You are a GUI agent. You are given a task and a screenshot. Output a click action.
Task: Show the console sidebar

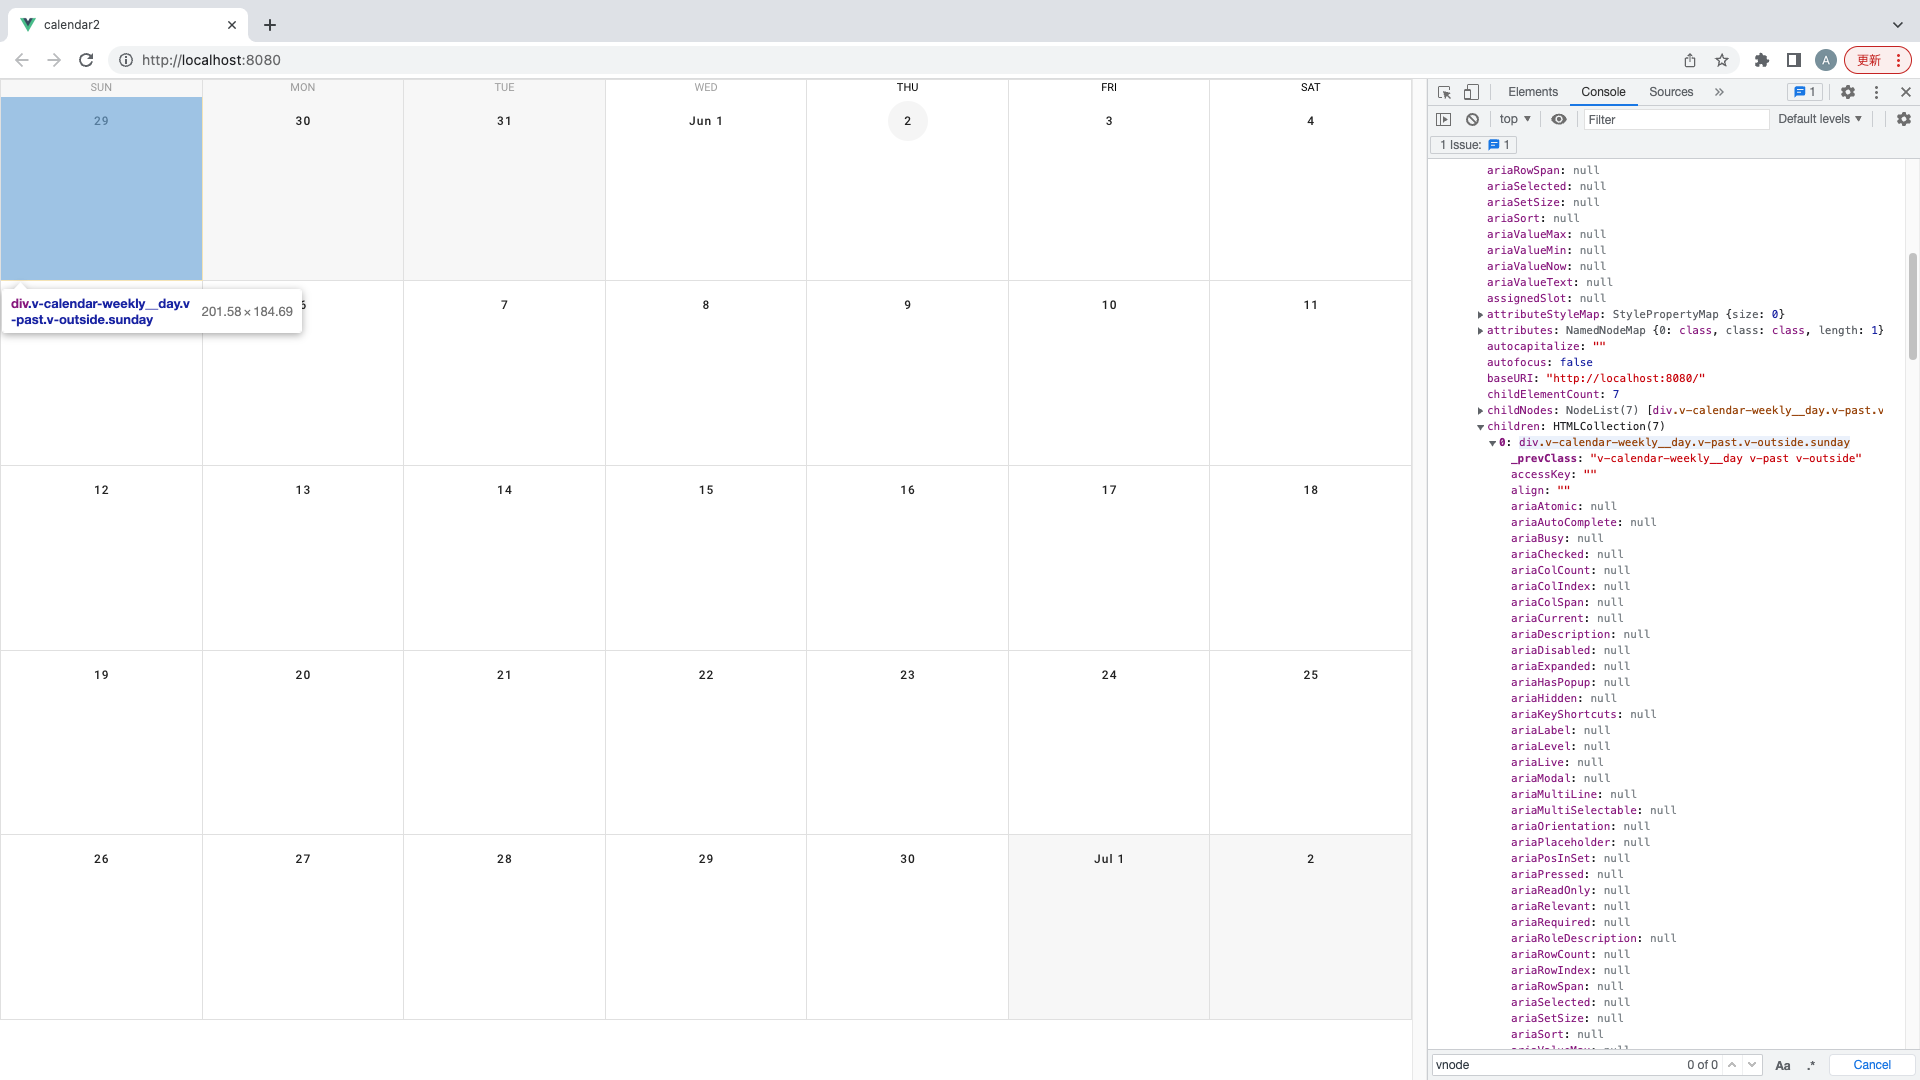(1443, 119)
